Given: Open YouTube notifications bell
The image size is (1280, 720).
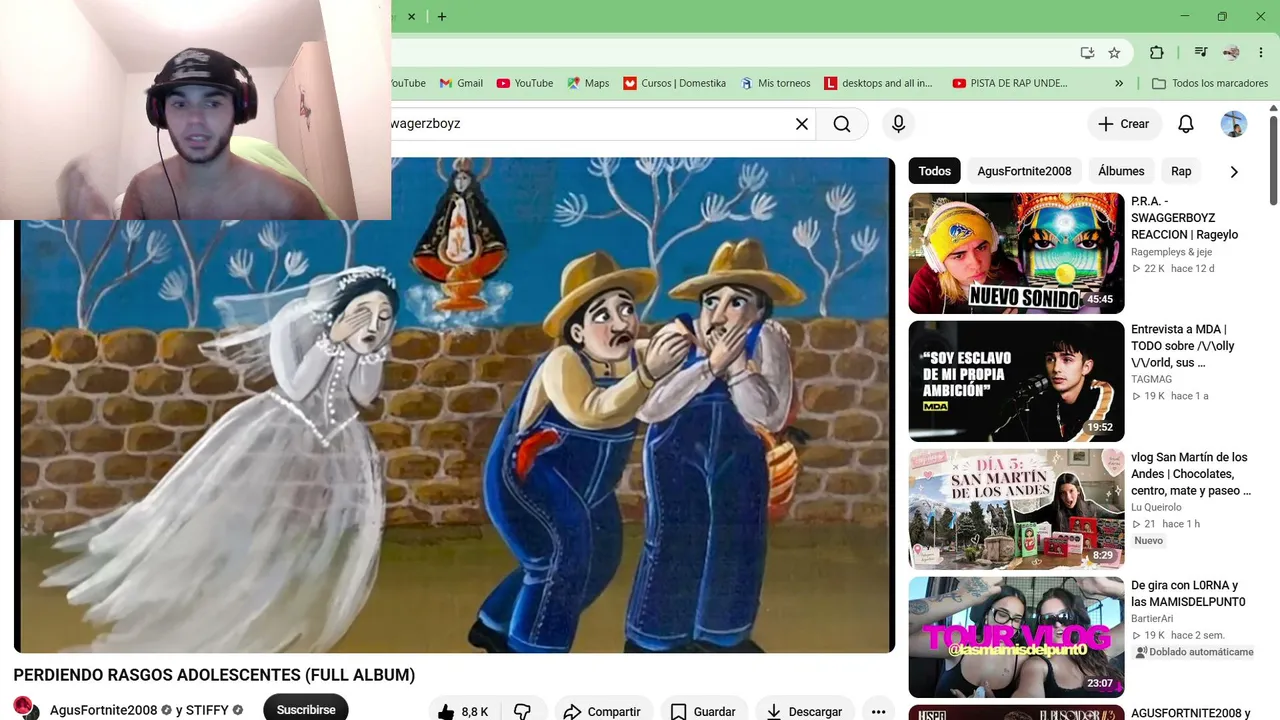Looking at the screenshot, I should (1186, 124).
